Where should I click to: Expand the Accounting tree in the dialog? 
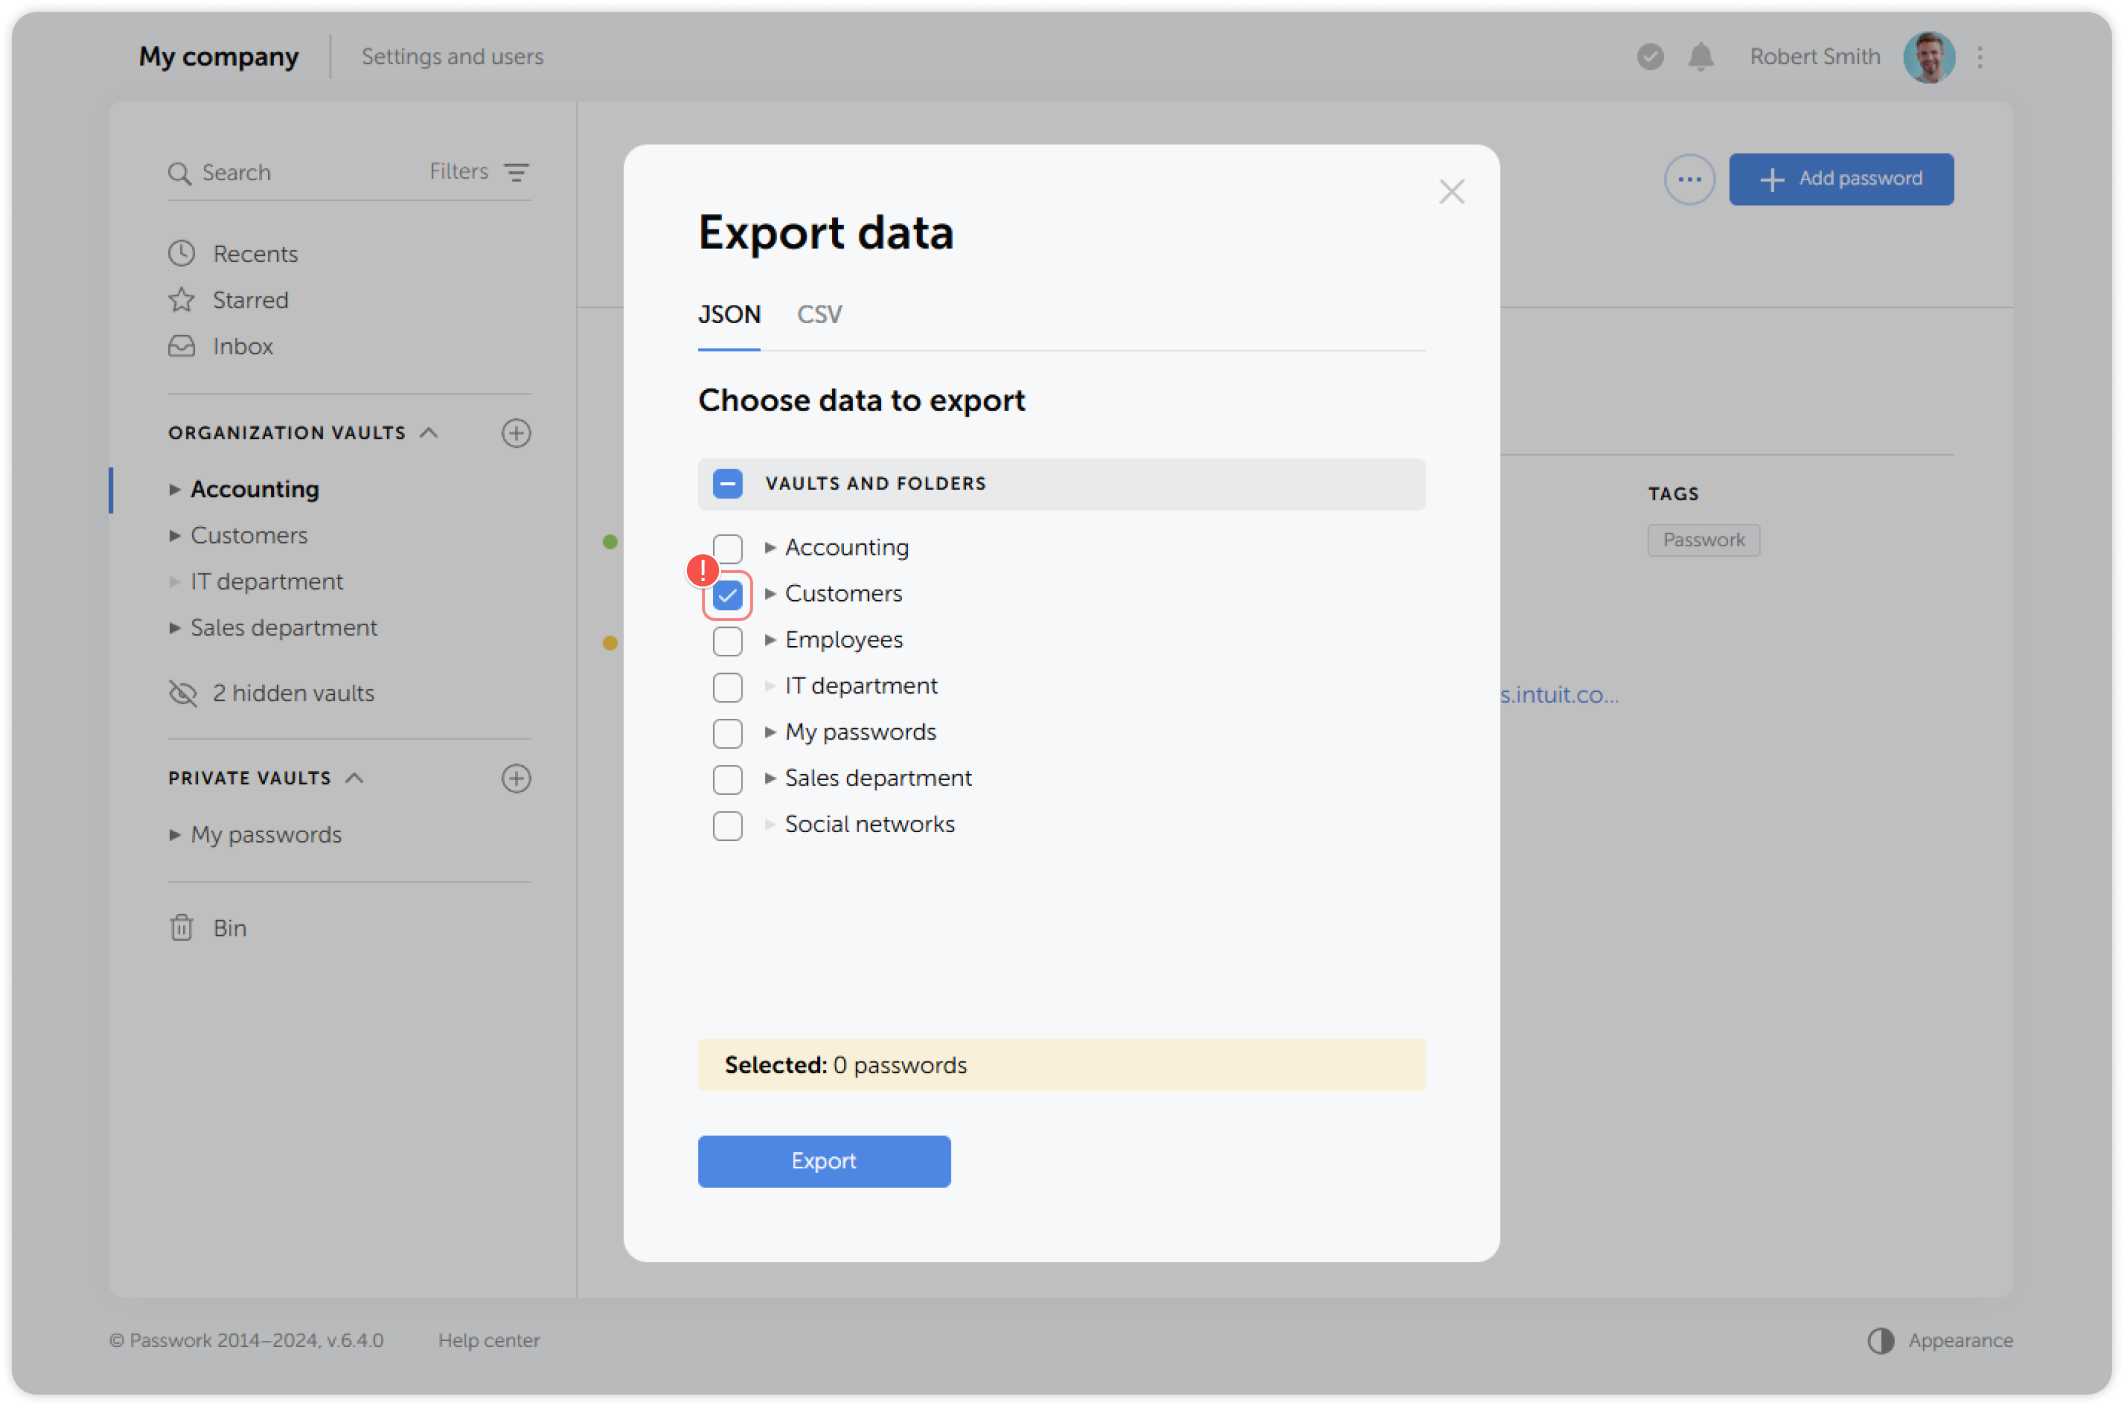(x=770, y=547)
